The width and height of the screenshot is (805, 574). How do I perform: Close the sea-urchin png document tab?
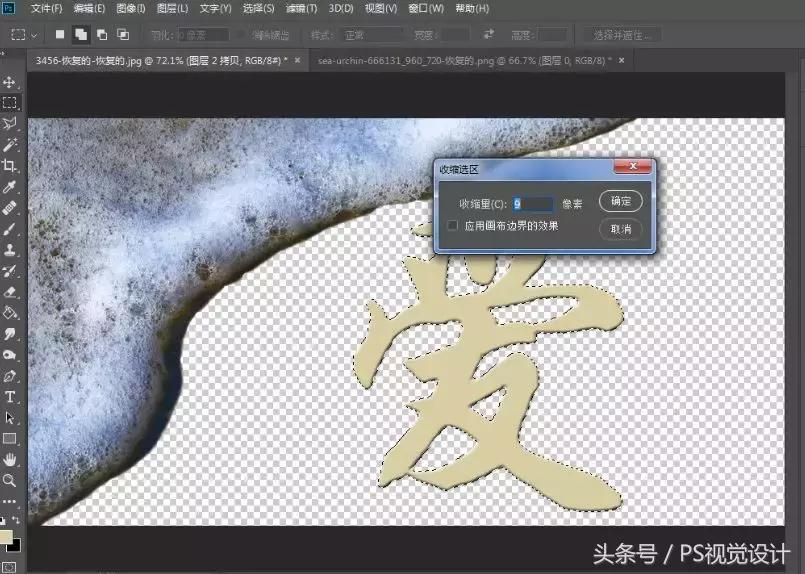622,61
